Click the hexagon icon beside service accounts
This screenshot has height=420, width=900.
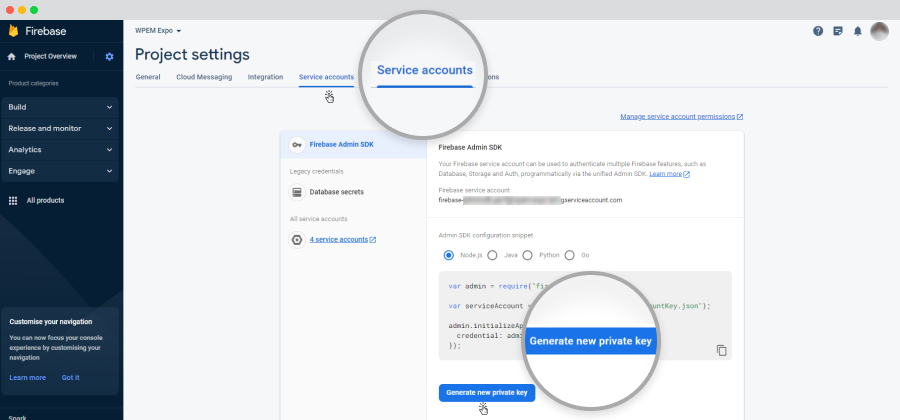click(x=297, y=240)
